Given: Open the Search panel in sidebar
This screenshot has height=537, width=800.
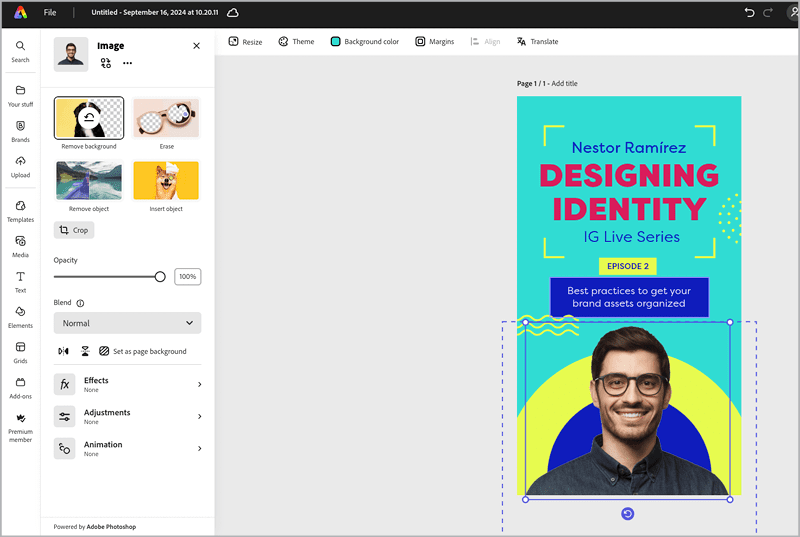Looking at the screenshot, I should tap(20, 51).
